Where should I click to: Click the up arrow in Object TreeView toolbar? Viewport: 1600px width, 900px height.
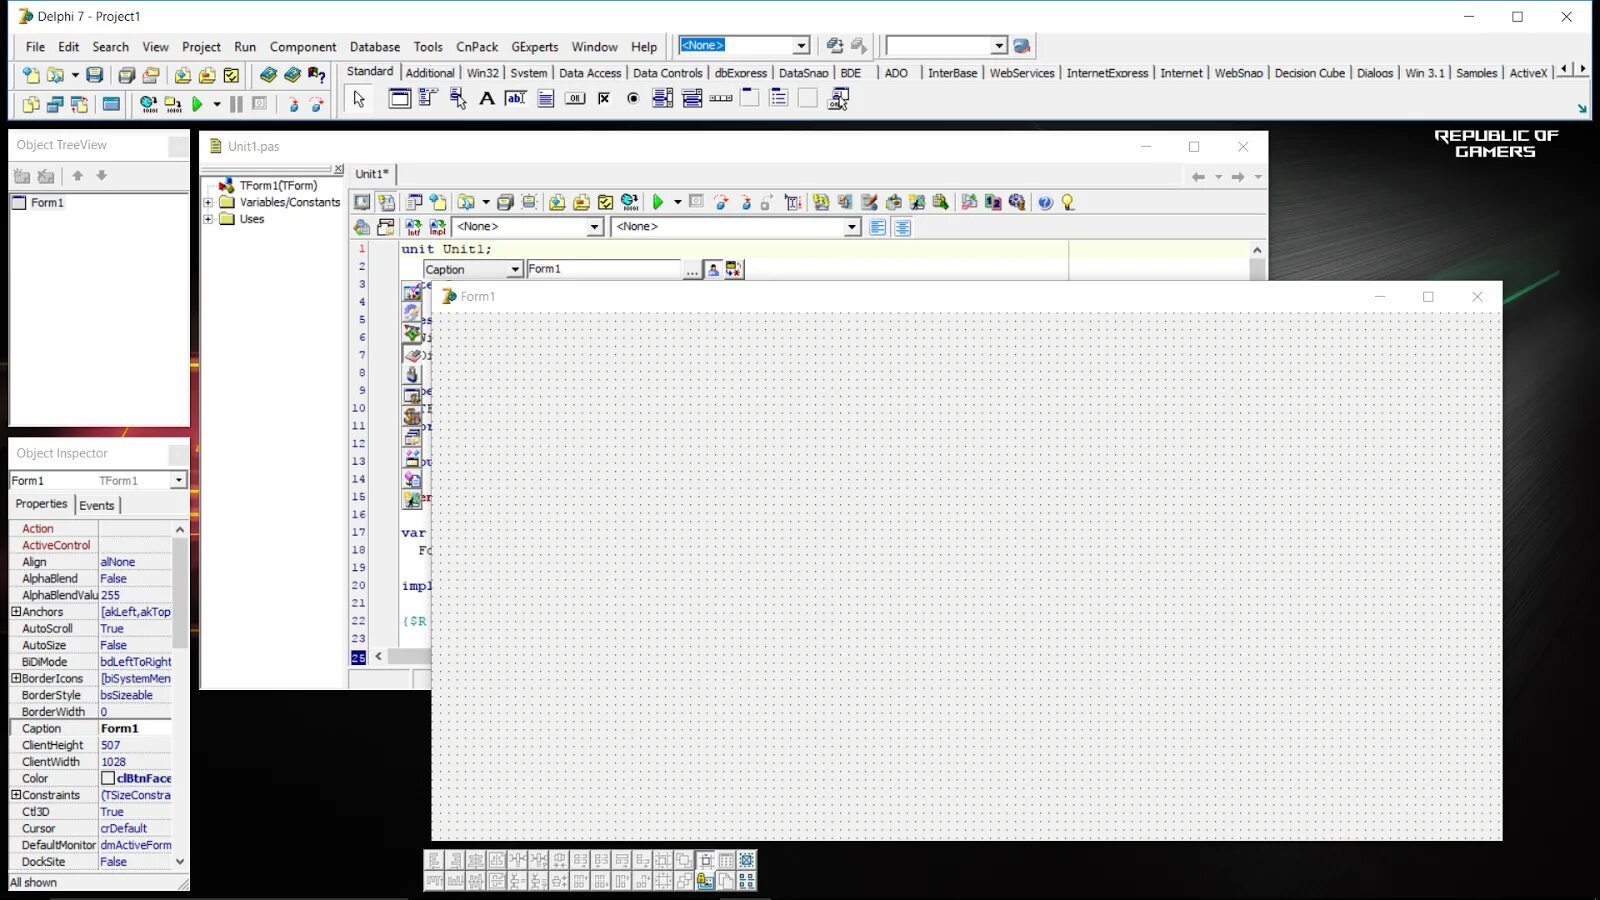[77, 176]
